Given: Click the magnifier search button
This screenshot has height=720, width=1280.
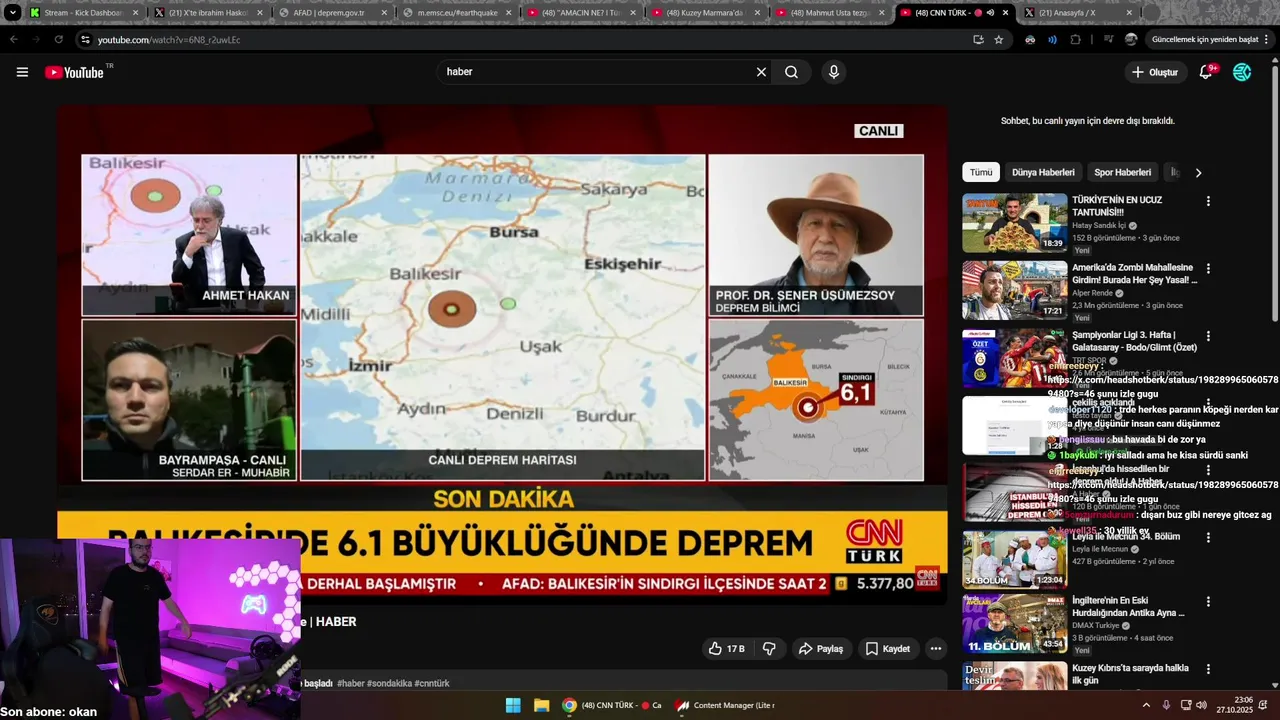Looking at the screenshot, I should (x=791, y=72).
